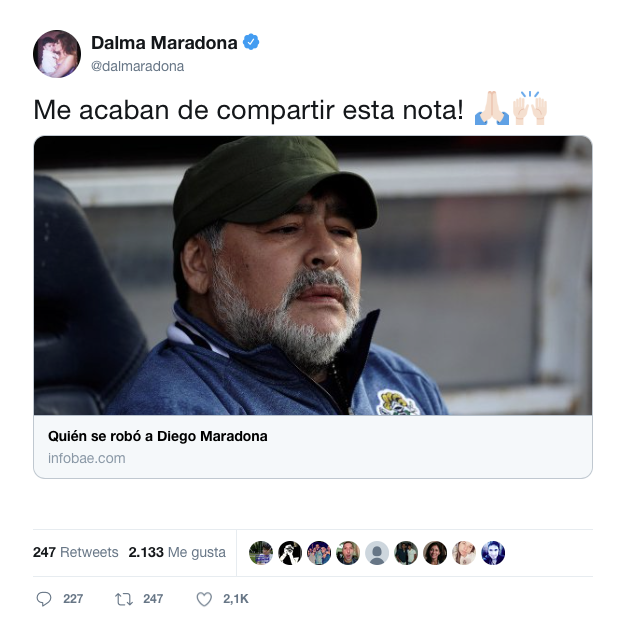Click the infobae.com domain link
622x620 pixels.
(x=86, y=458)
